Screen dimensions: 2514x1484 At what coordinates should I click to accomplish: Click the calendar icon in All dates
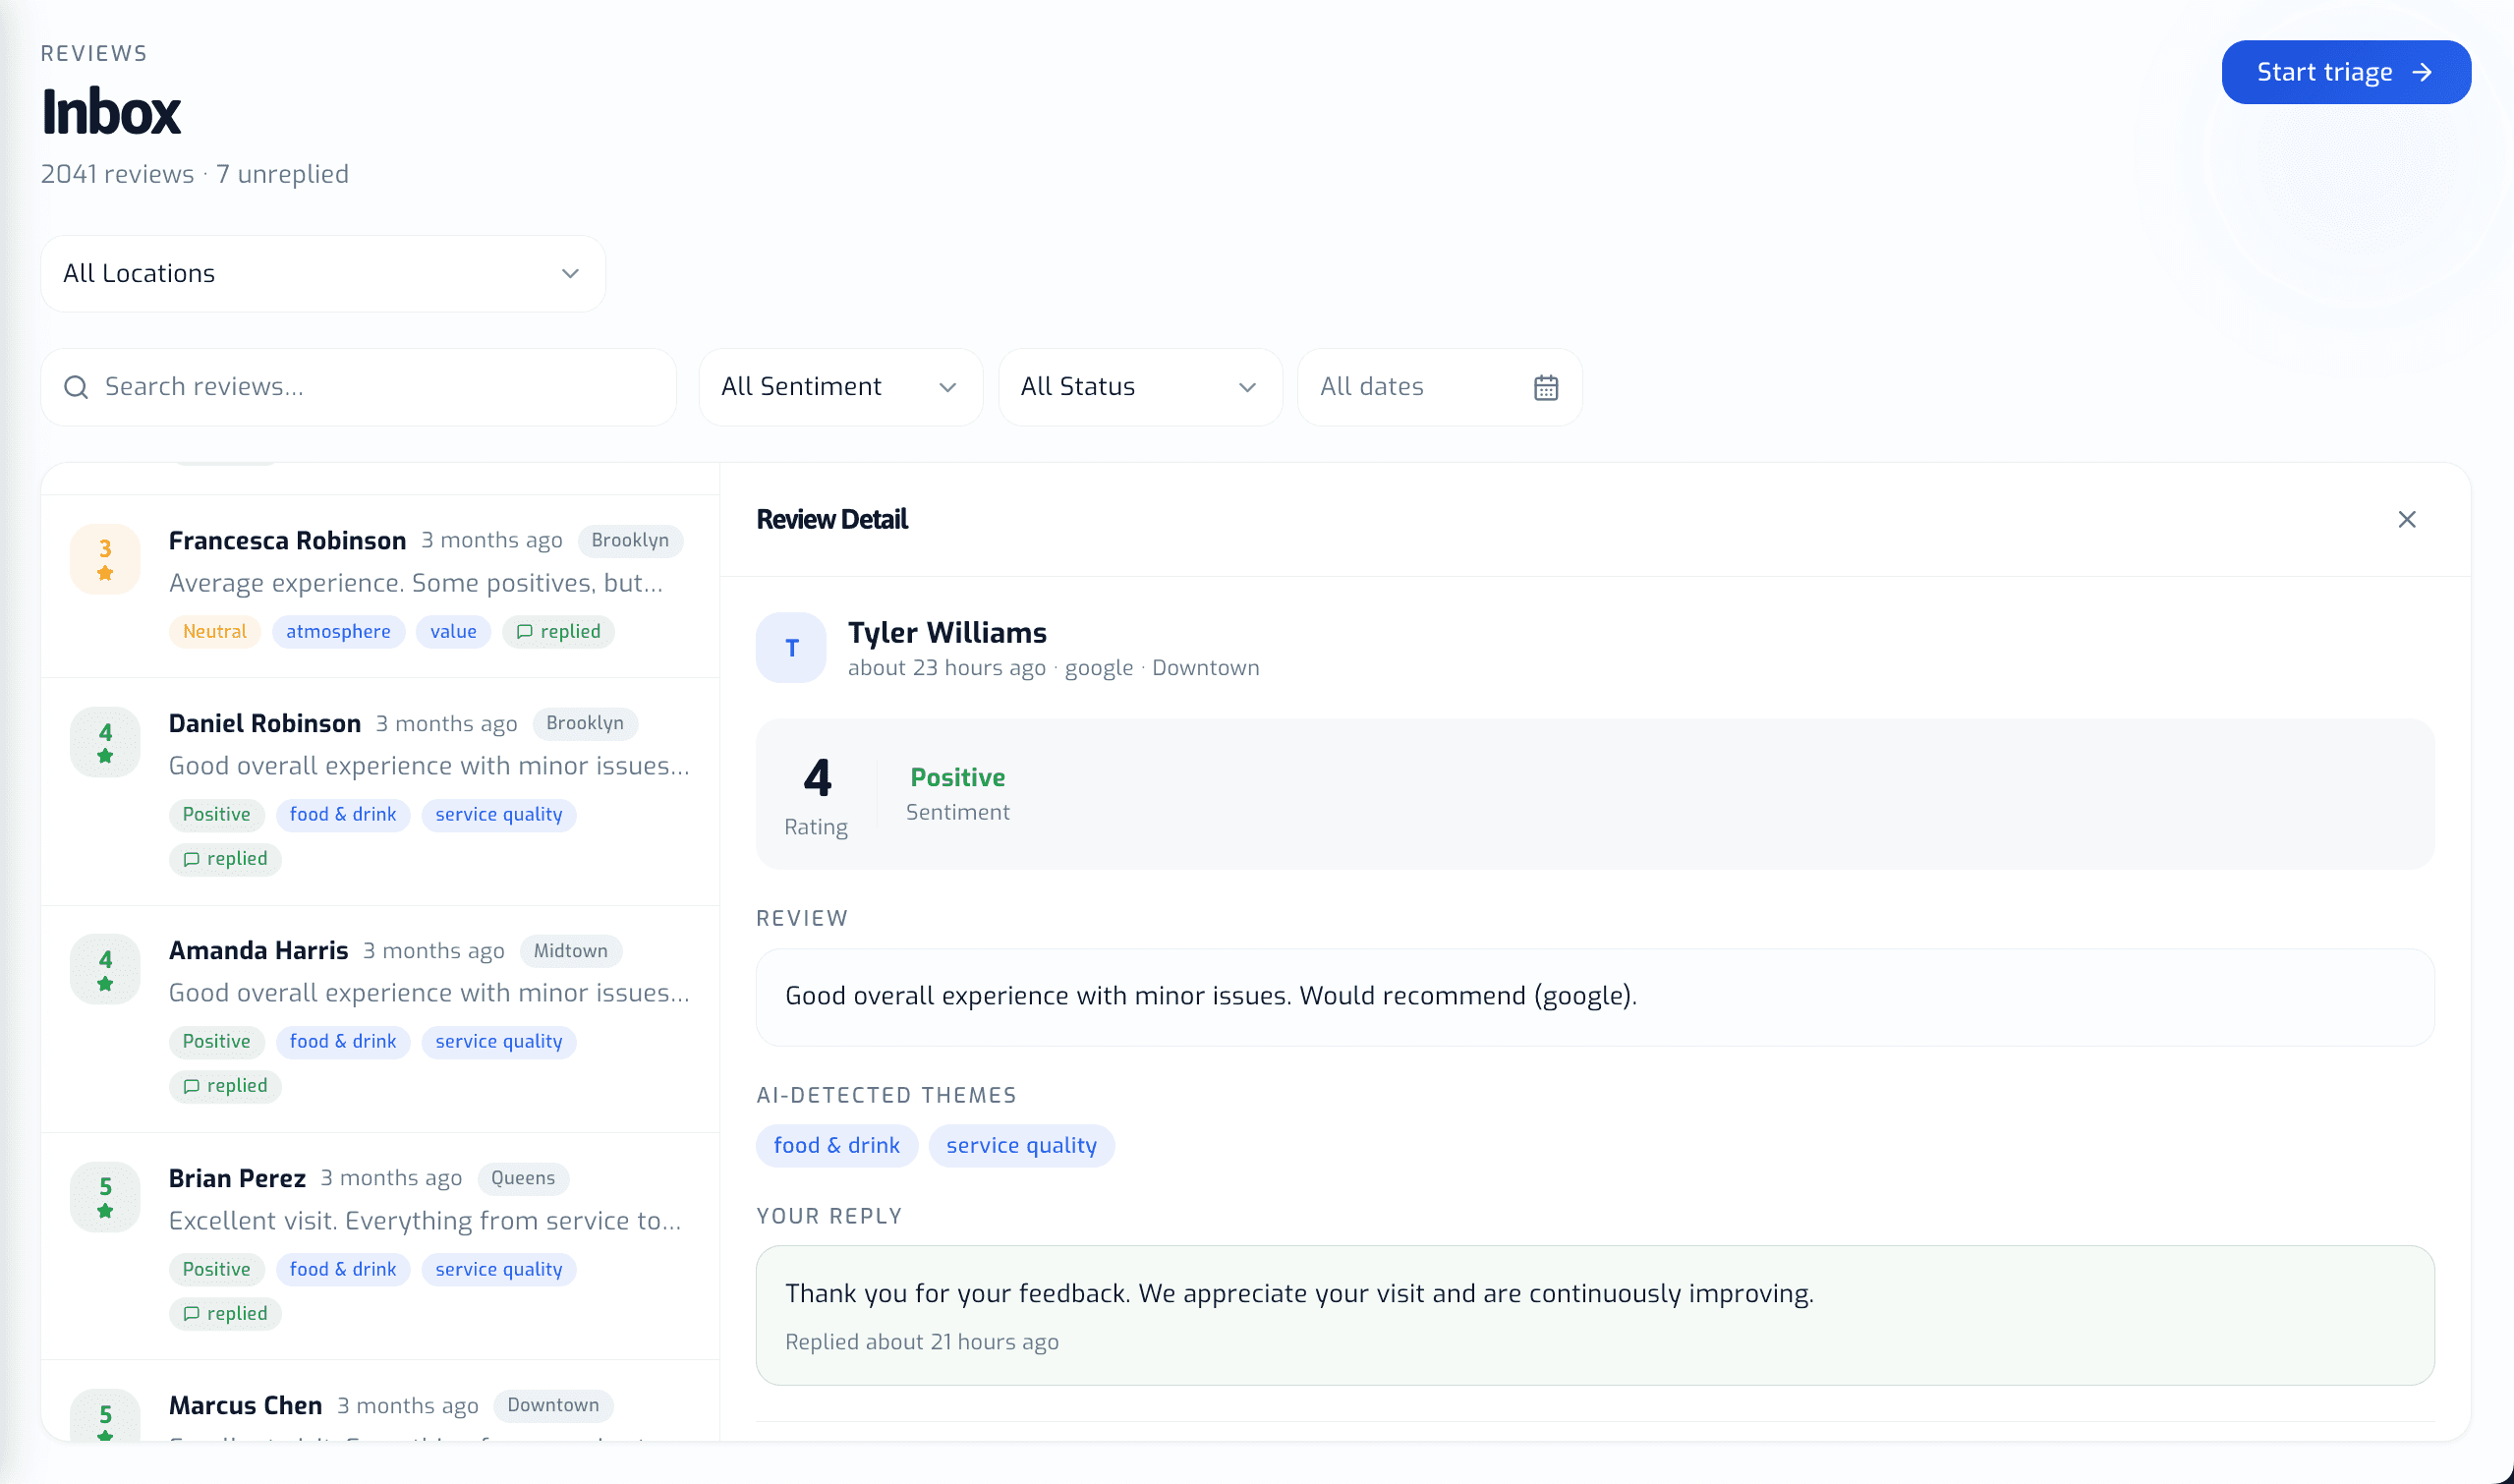coord(1546,387)
